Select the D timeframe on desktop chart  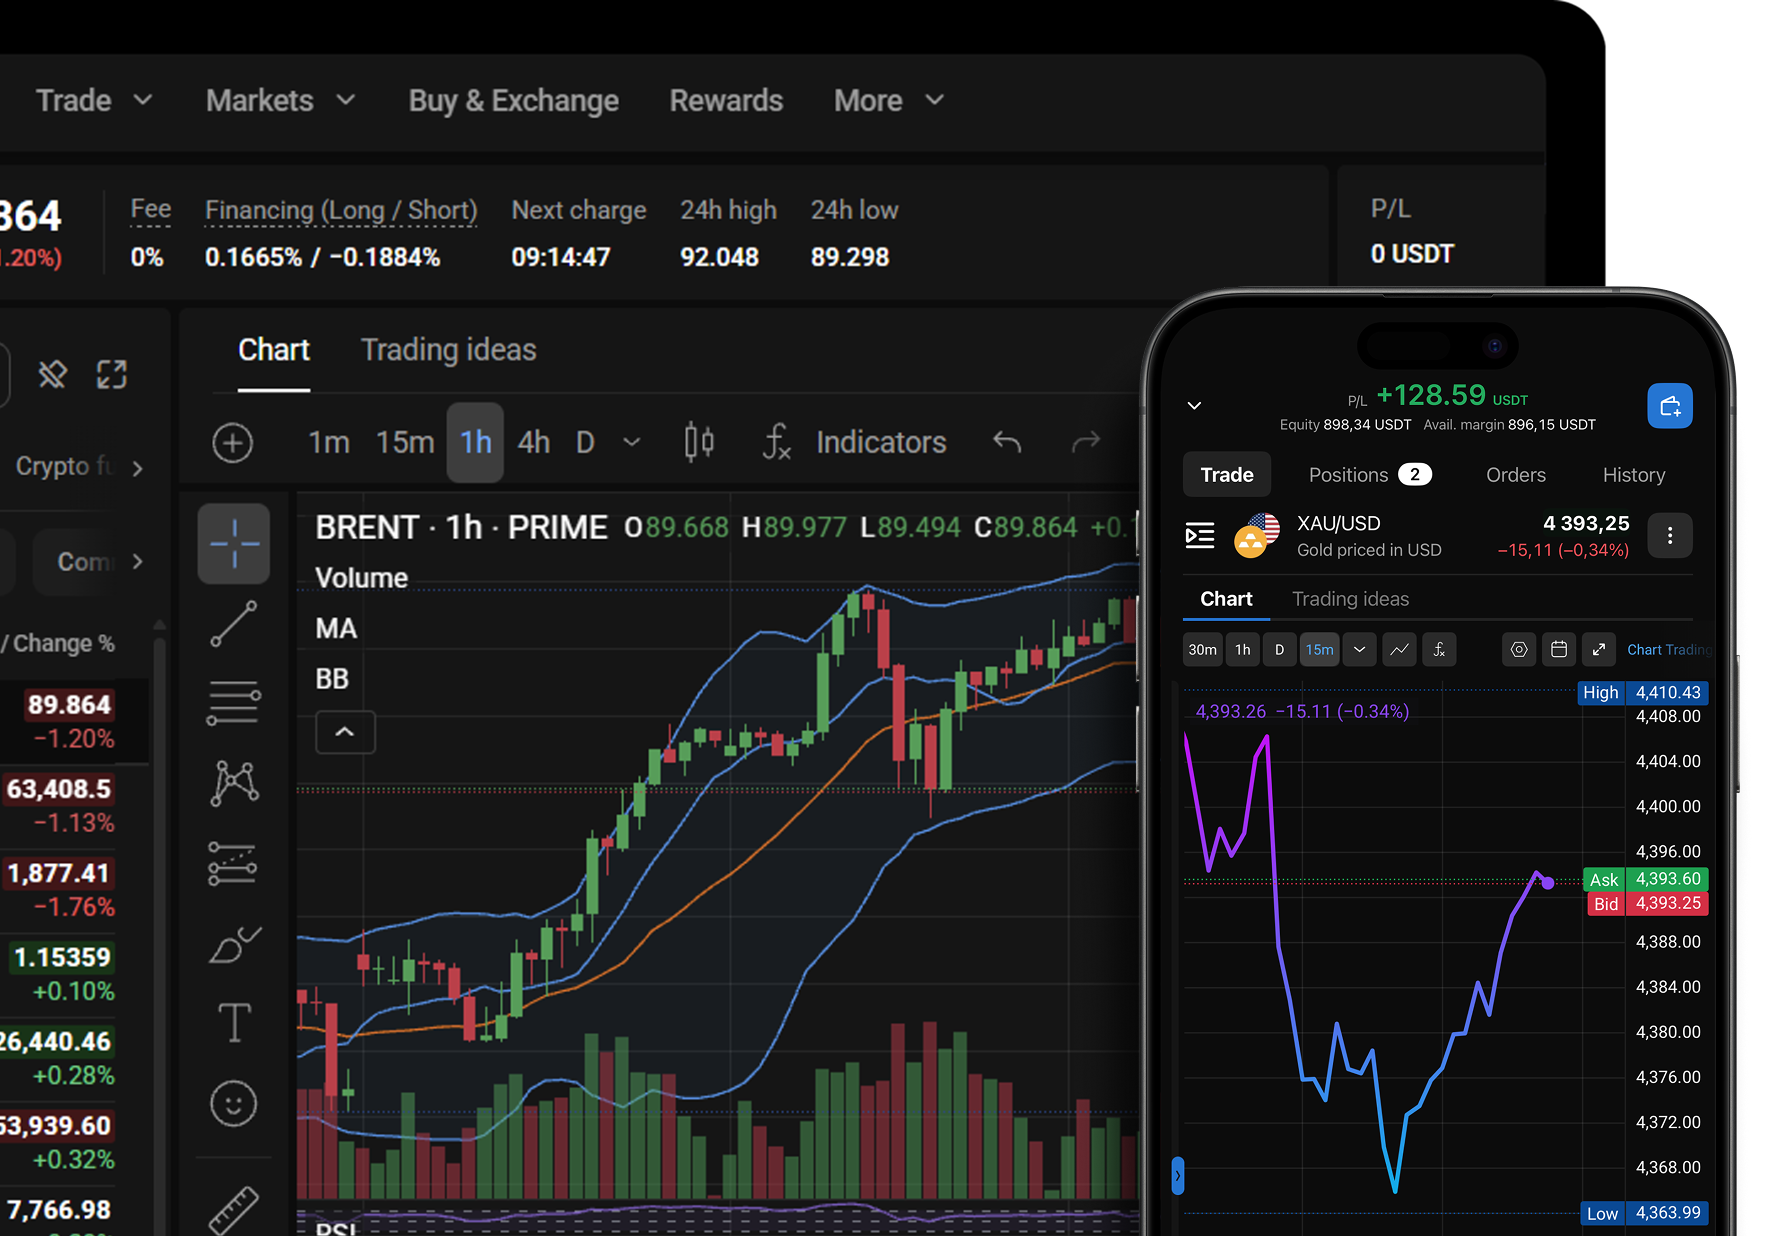coord(585,442)
